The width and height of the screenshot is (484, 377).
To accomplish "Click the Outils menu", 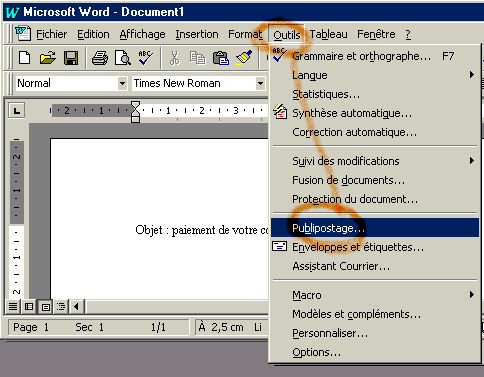I will pos(287,35).
